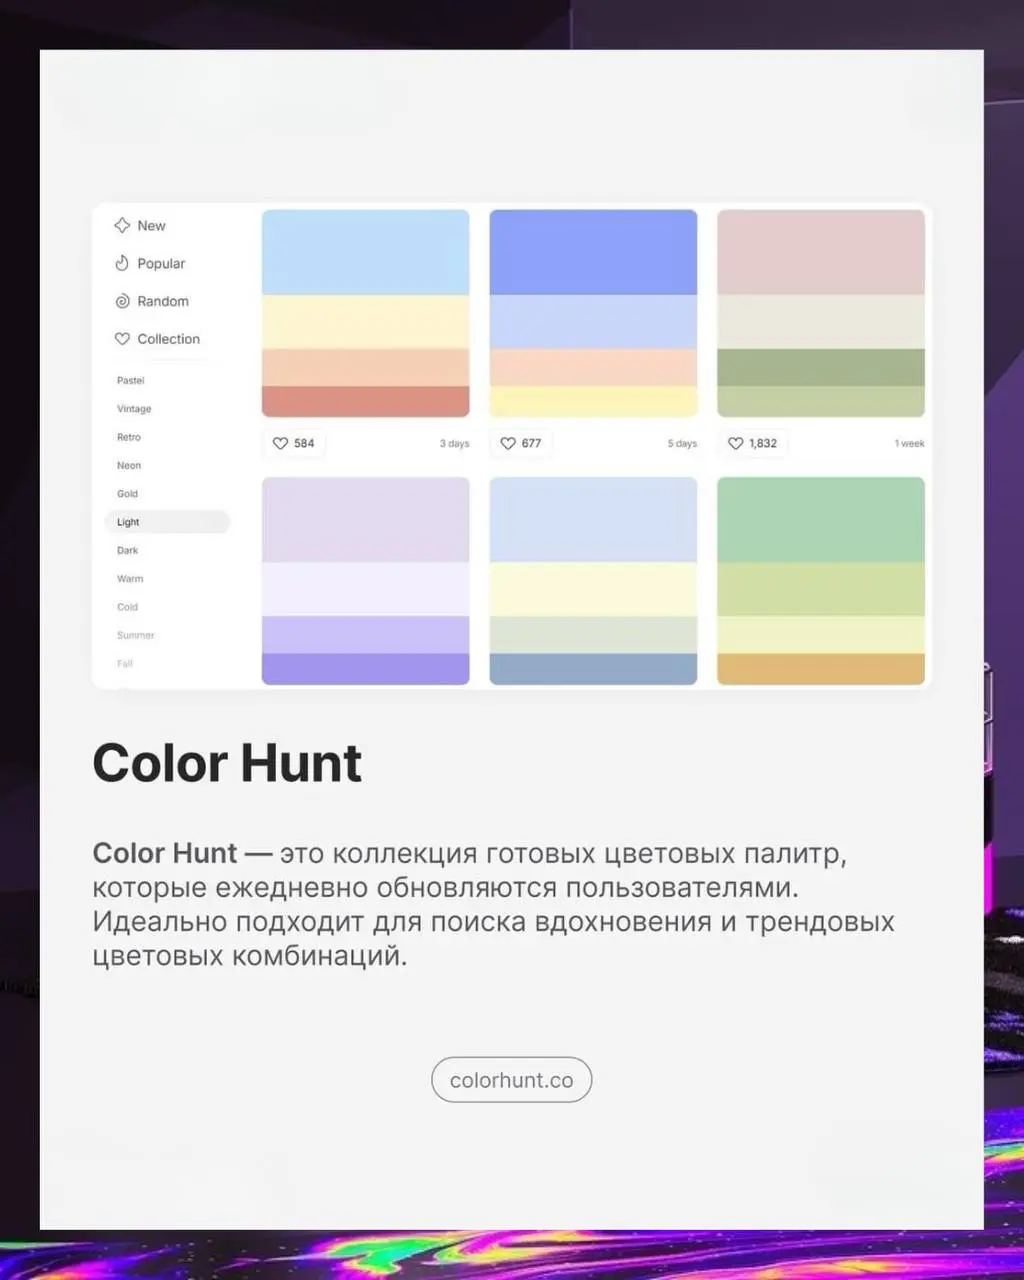This screenshot has width=1024, height=1280.
Task: Open the Popular palettes section
Action: pos(150,263)
